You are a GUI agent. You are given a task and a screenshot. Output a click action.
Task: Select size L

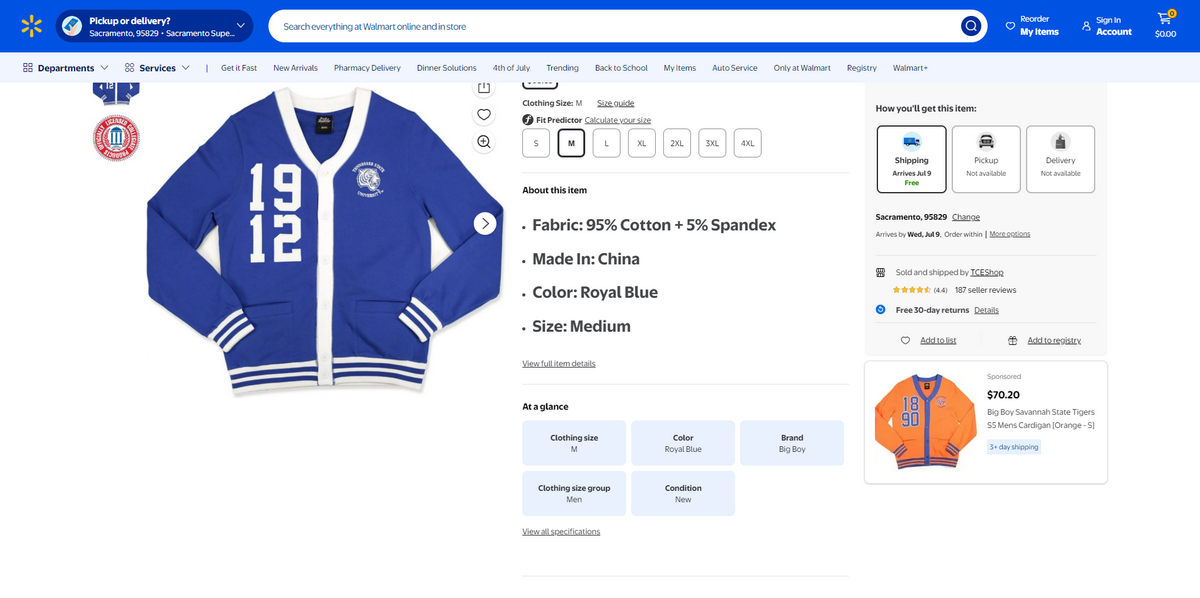[x=606, y=143]
